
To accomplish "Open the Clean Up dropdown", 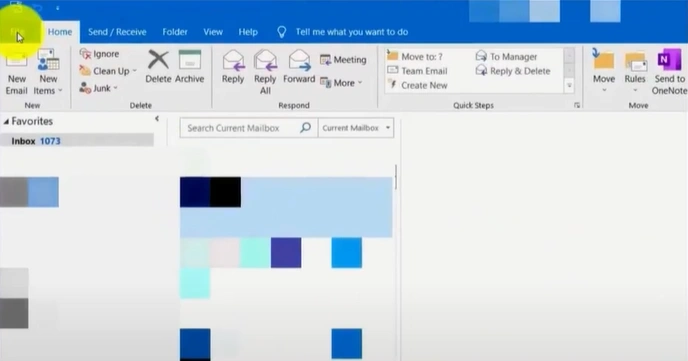I will pyautogui.click(x=108, y=71).
